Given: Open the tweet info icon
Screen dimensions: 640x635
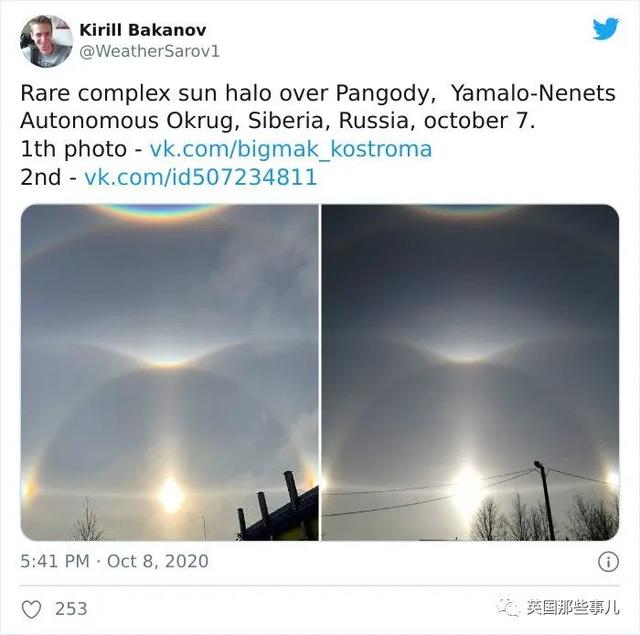Looking at the screenshot, I should (x=608, y=562).
